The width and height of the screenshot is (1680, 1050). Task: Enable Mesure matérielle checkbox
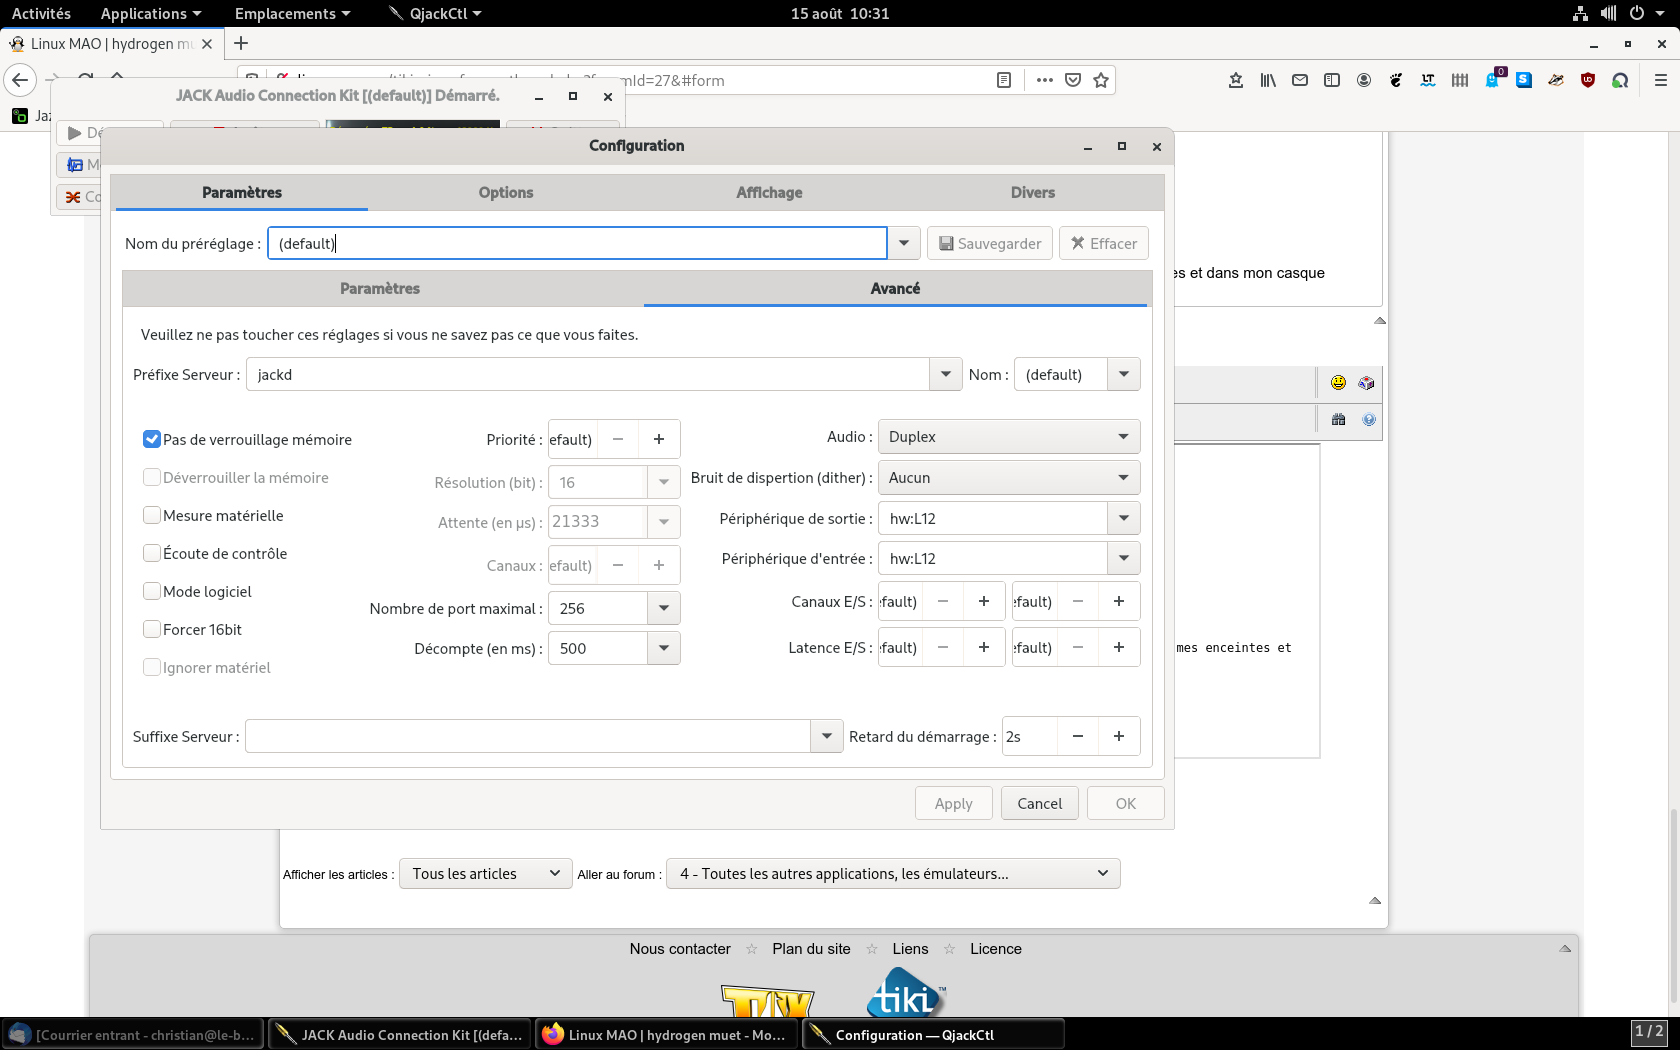[152, 515]
